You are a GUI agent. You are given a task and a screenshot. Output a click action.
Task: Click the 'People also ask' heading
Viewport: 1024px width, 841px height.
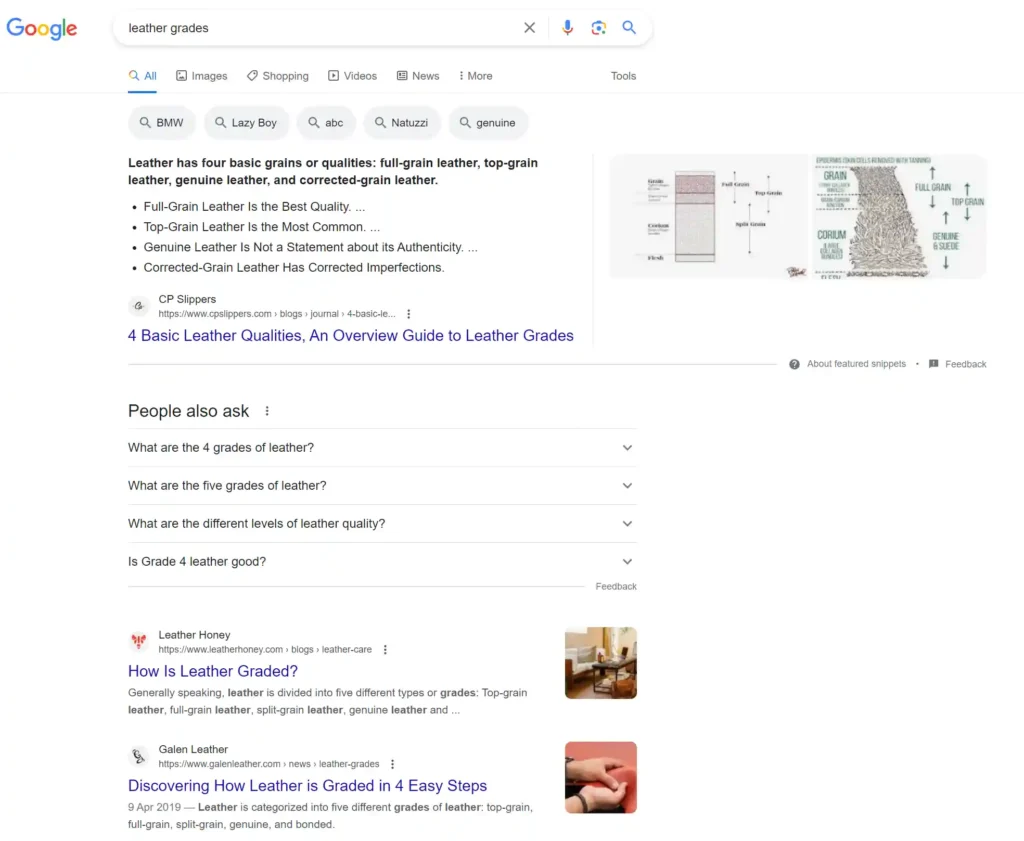click(189, 411)
